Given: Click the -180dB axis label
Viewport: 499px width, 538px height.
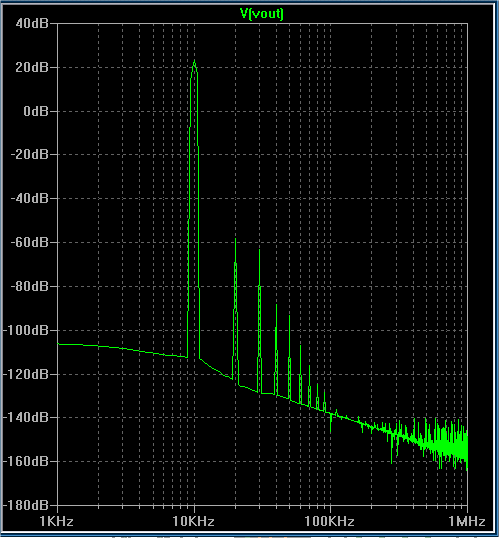Looking at the screenshot, I should 26,505.
